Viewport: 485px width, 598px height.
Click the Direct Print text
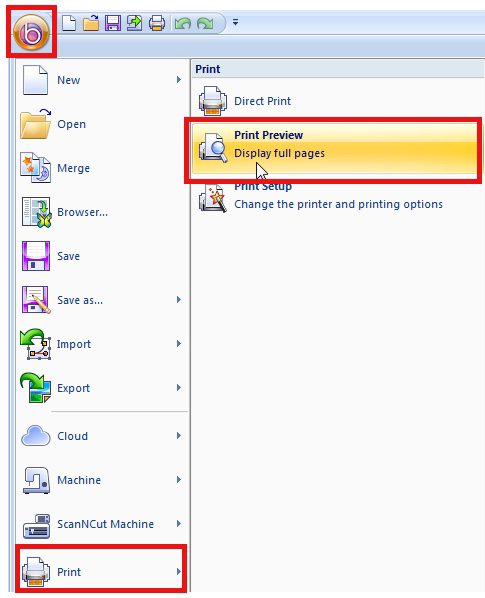coord(262,101)
